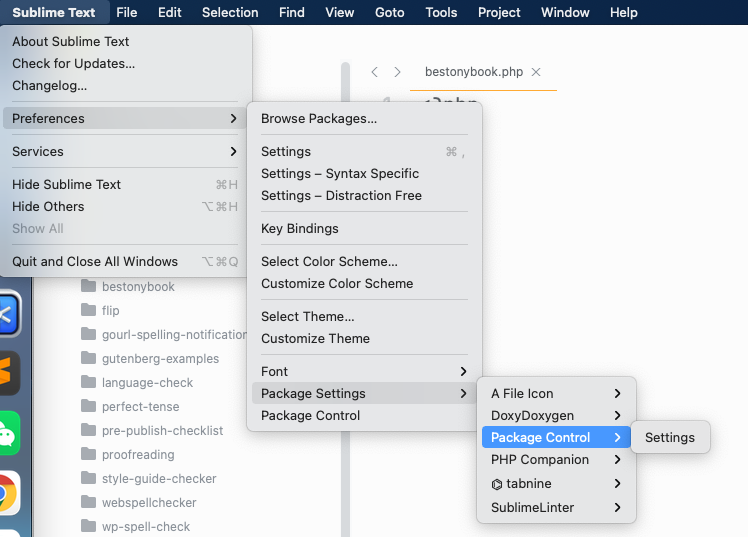Close the bestonybook.php tab
Image resolution: width=748 pixels, height=537 pixels.
[x=536, y=72]
